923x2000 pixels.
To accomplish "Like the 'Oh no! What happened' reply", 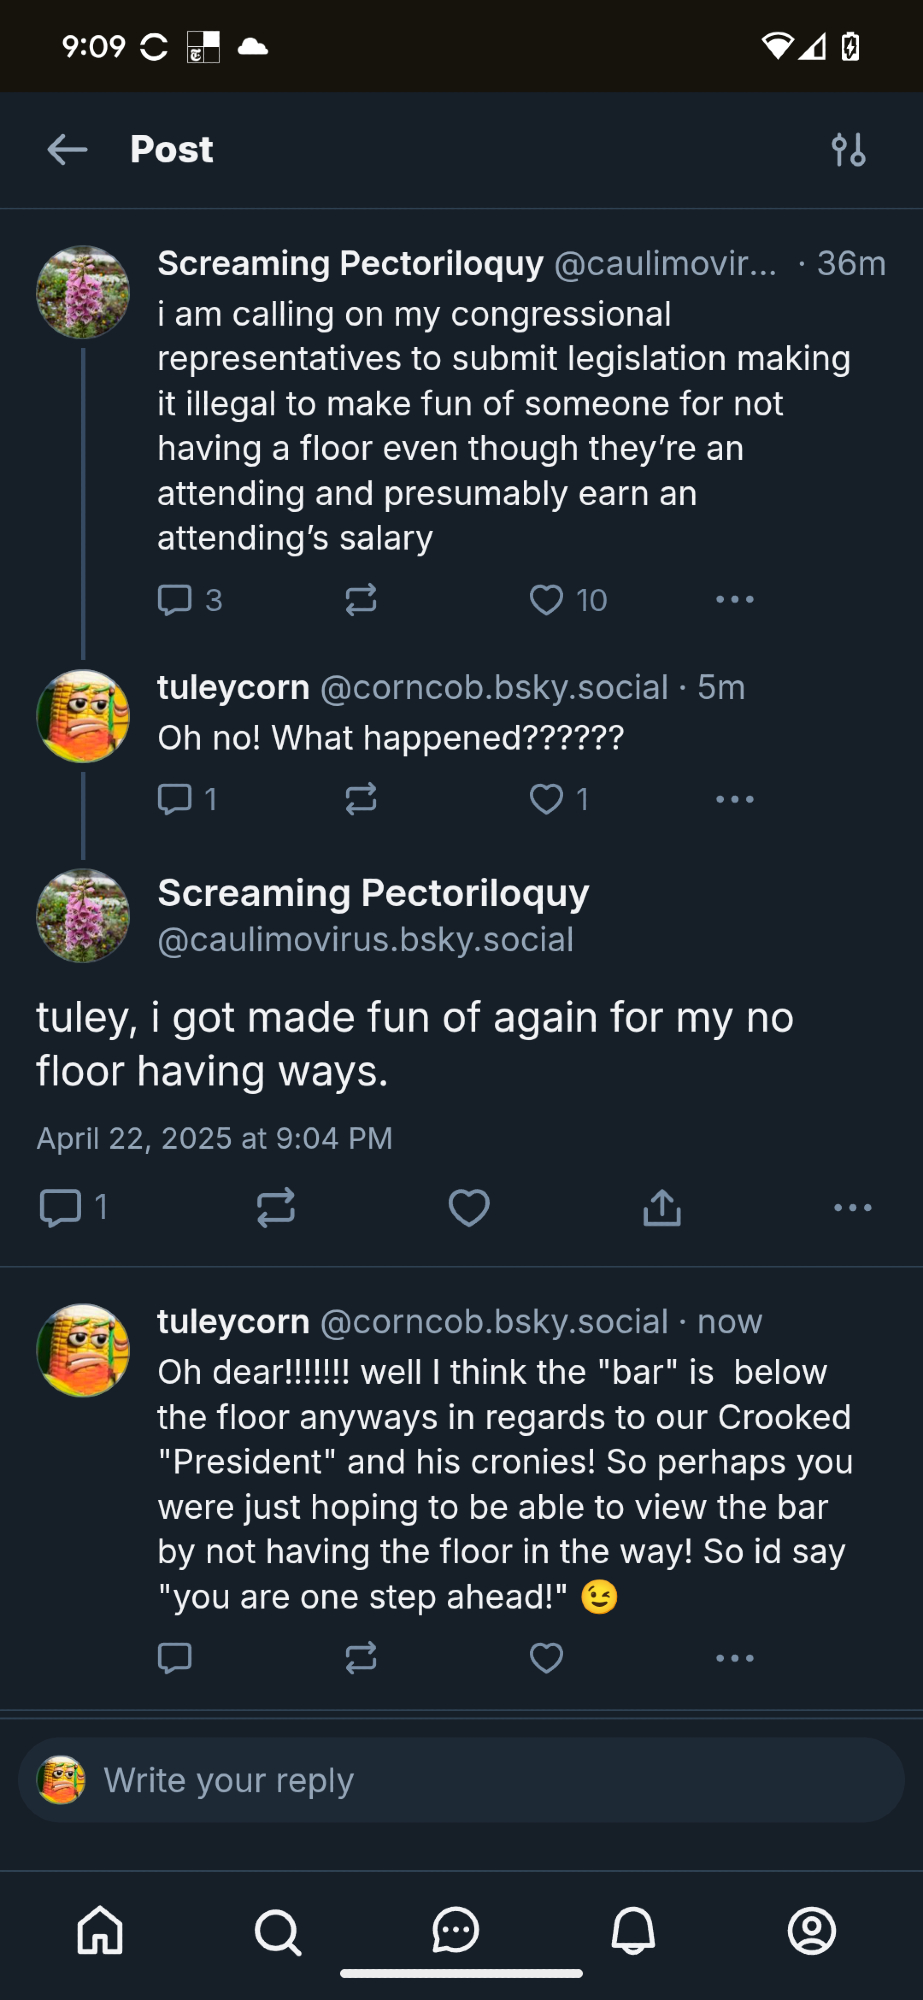I will tap(546, 799).
